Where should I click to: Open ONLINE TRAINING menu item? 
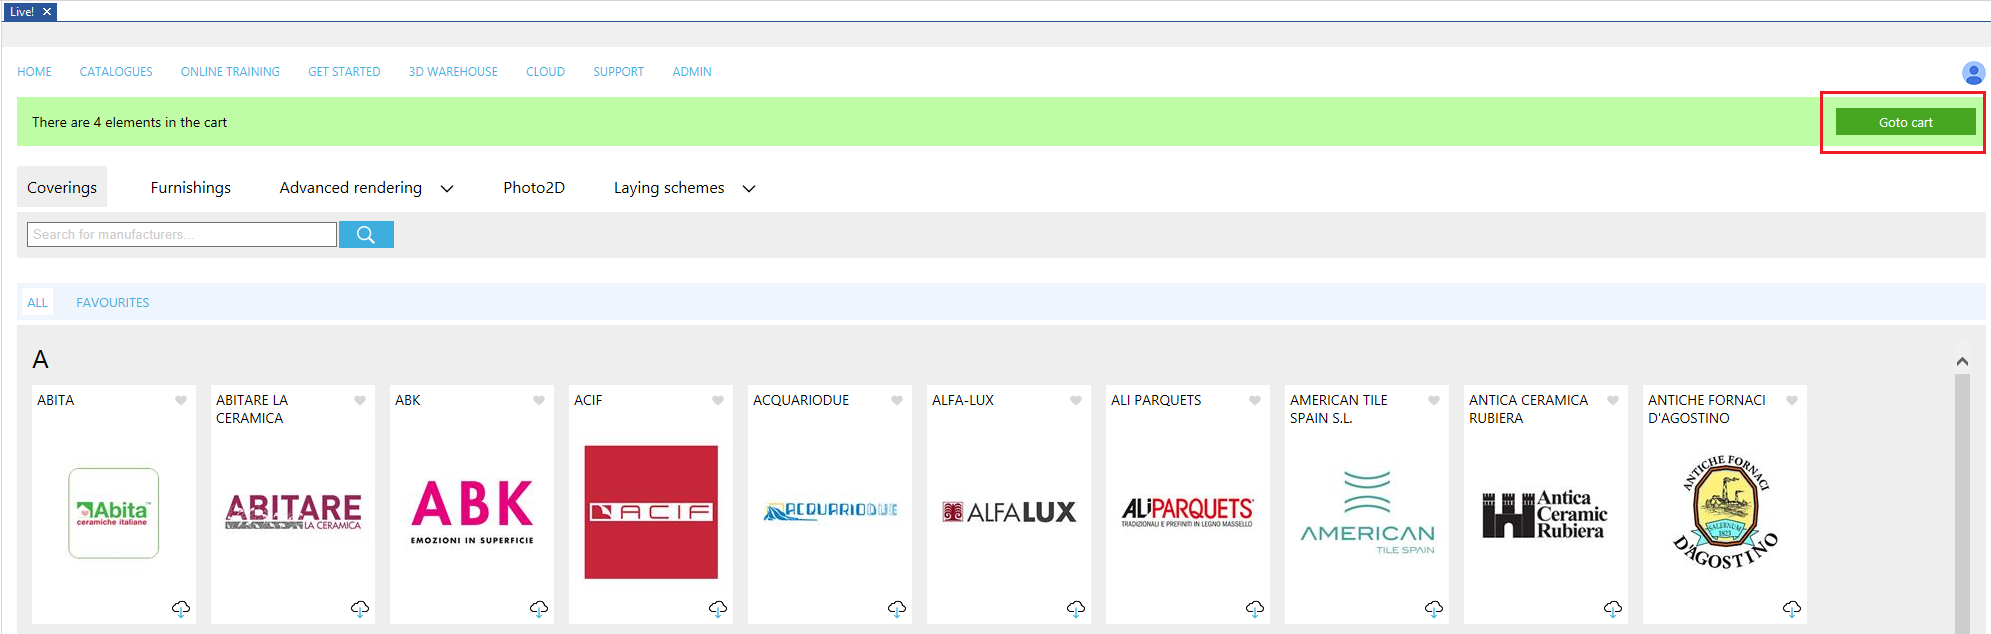pos(230,72)
